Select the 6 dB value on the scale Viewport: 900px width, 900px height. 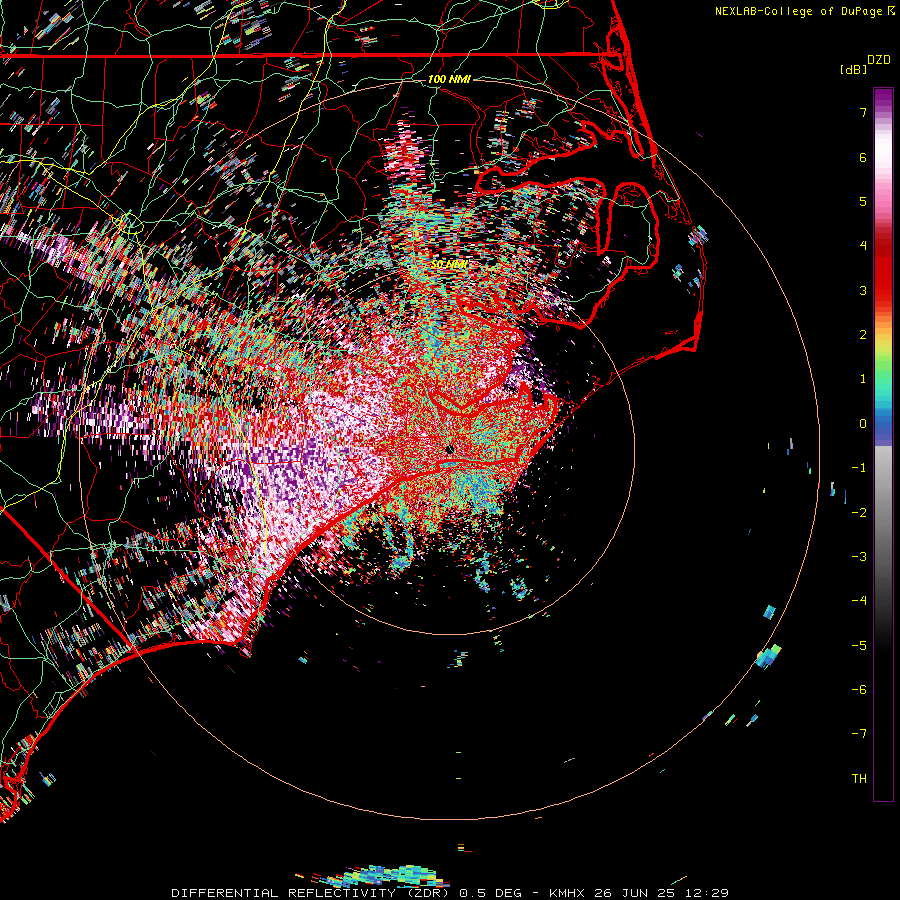863,157
